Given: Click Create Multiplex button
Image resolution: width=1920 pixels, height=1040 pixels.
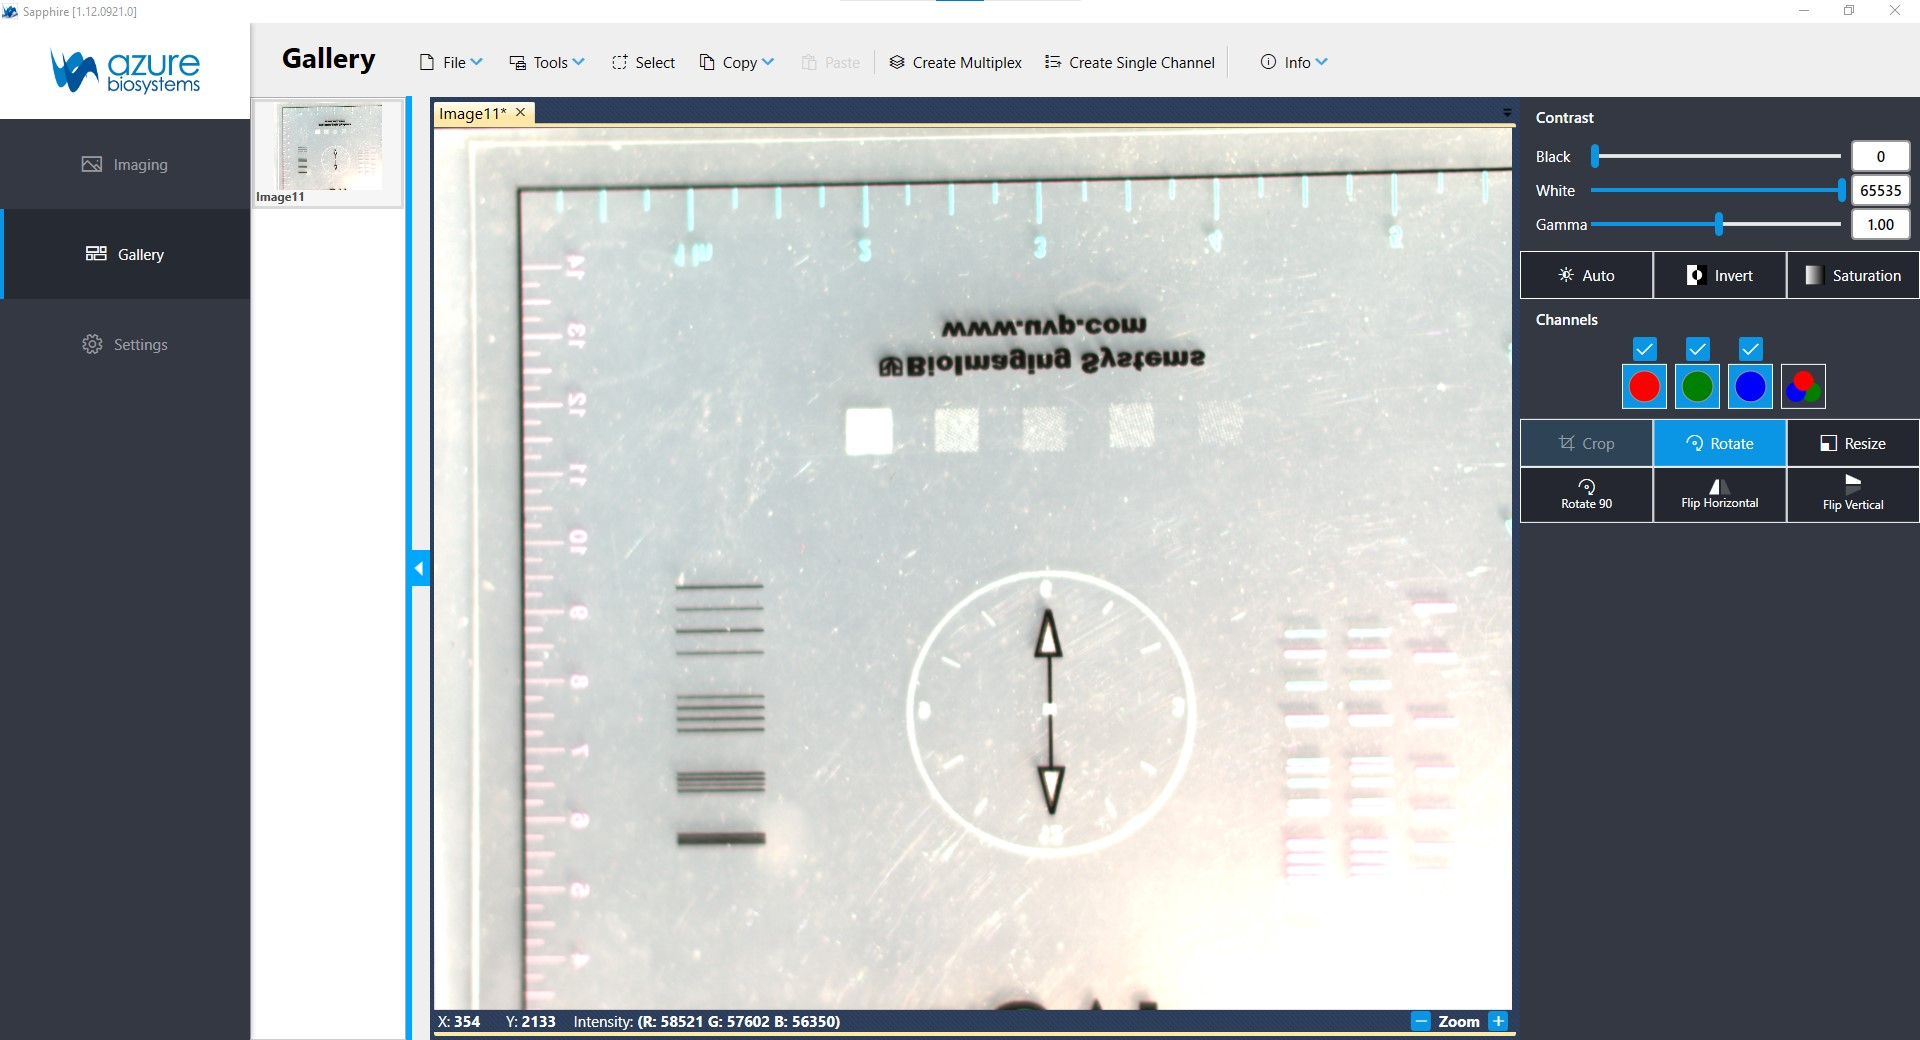Looking at the screenshot, I should (955, 62).
